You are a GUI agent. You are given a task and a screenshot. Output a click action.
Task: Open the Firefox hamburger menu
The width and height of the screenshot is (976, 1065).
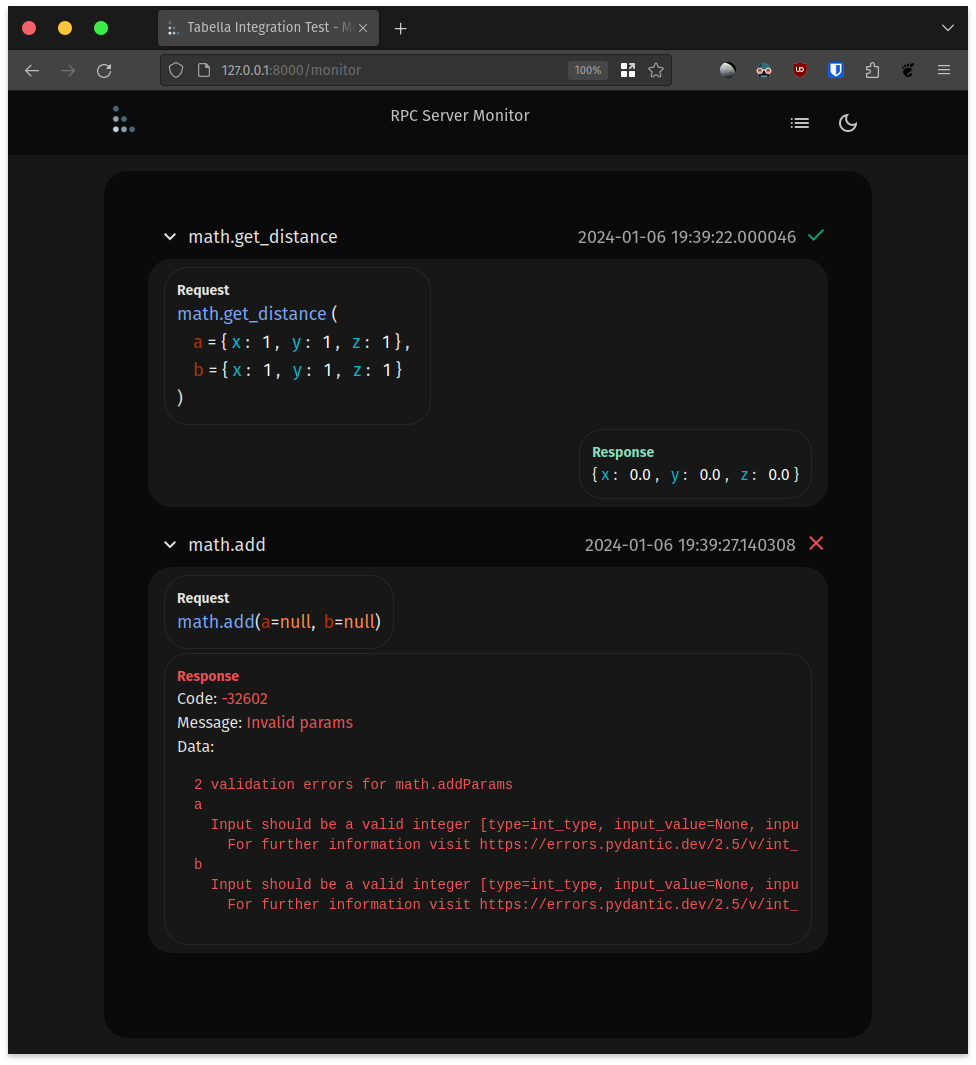[x=943, y=70]
